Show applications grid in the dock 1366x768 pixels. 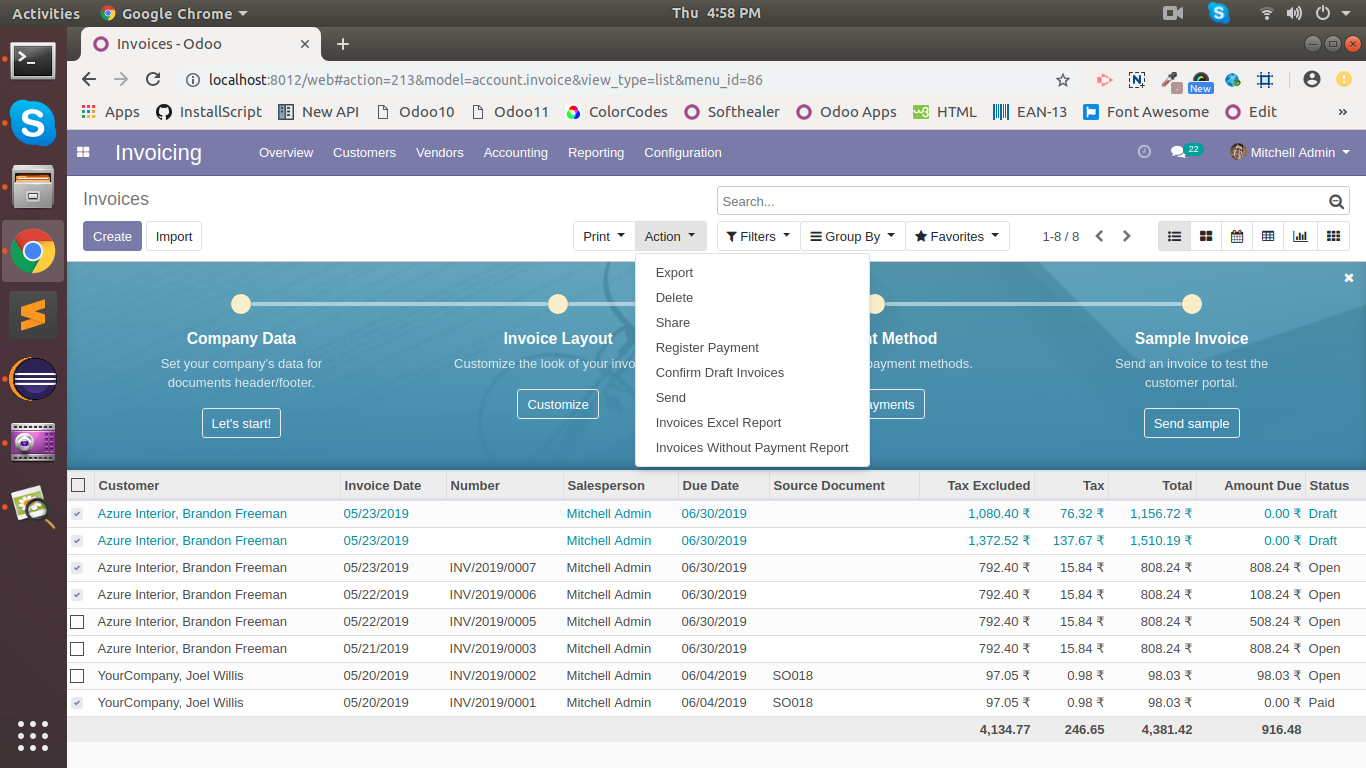coord(33,735)
